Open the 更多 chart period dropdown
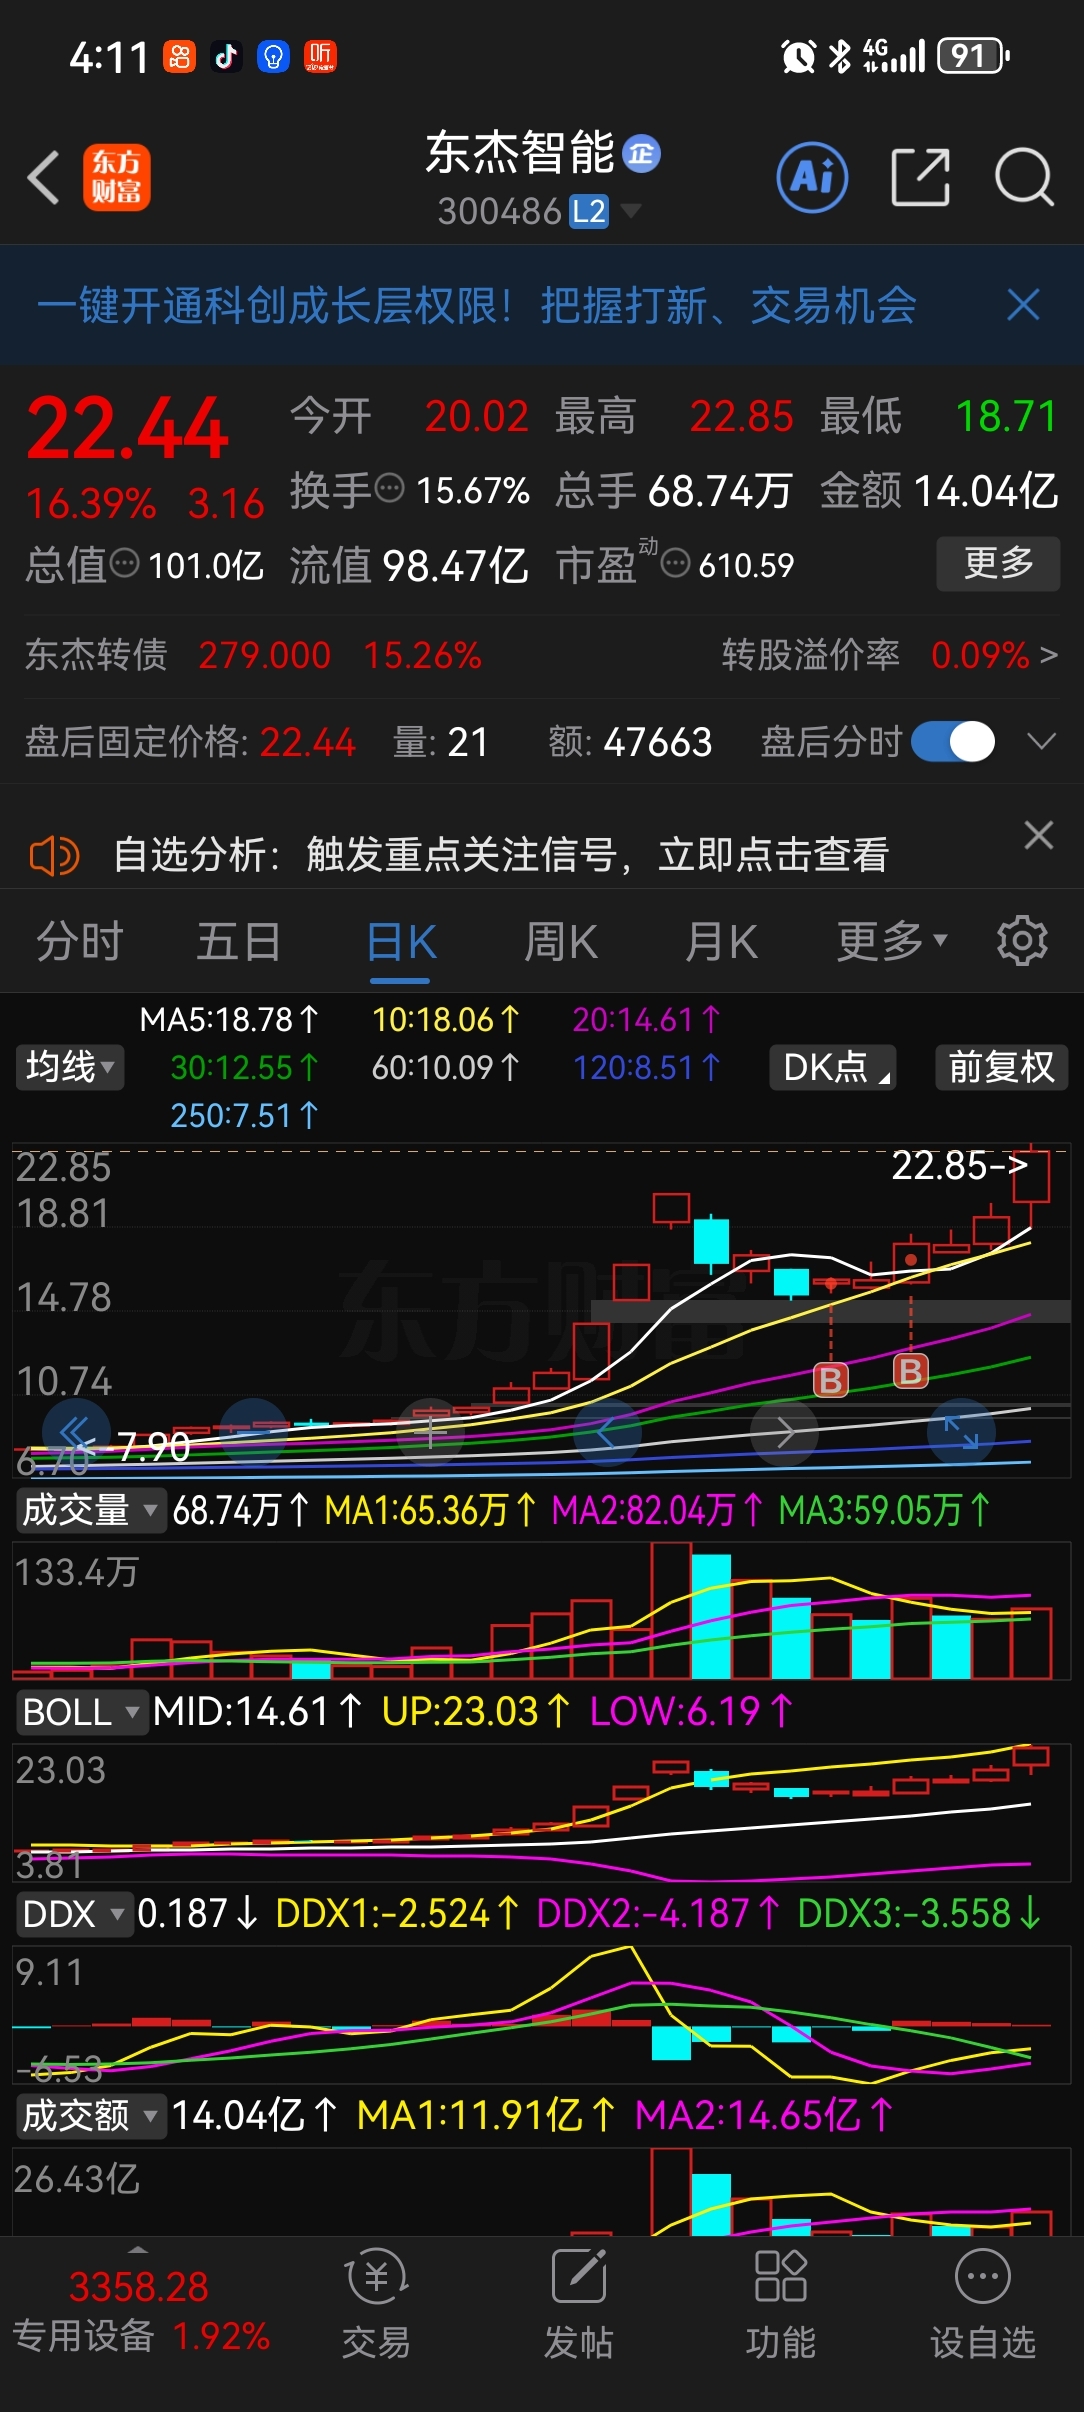Screen dimensions: 1084x2412 [891, 941]
